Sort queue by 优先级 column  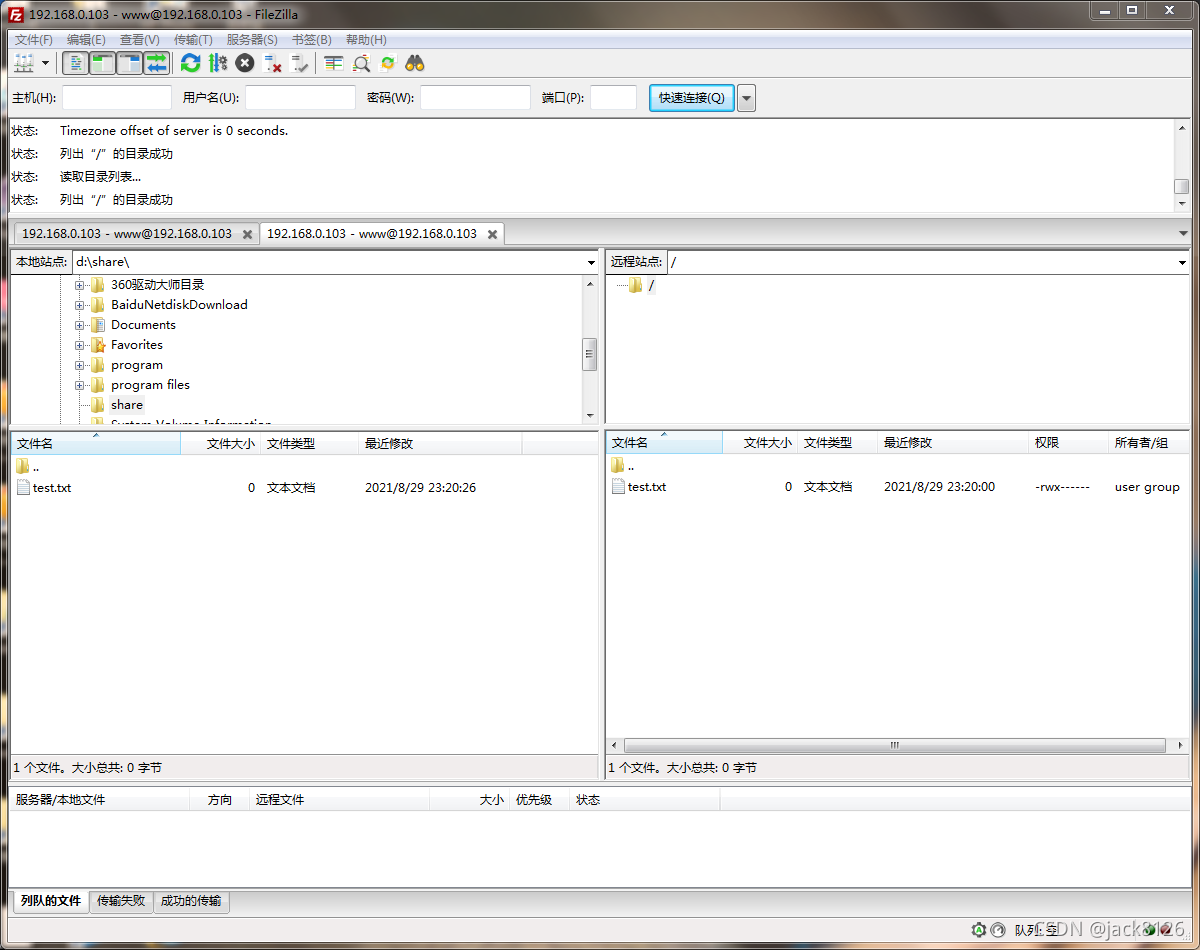pyautogui.click(x=534, y=800)
